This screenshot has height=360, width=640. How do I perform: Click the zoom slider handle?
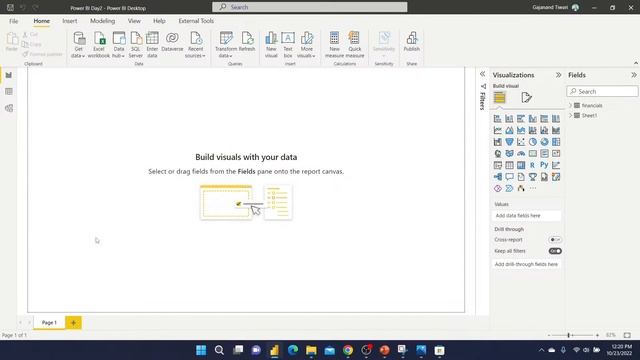pos(568,335)
